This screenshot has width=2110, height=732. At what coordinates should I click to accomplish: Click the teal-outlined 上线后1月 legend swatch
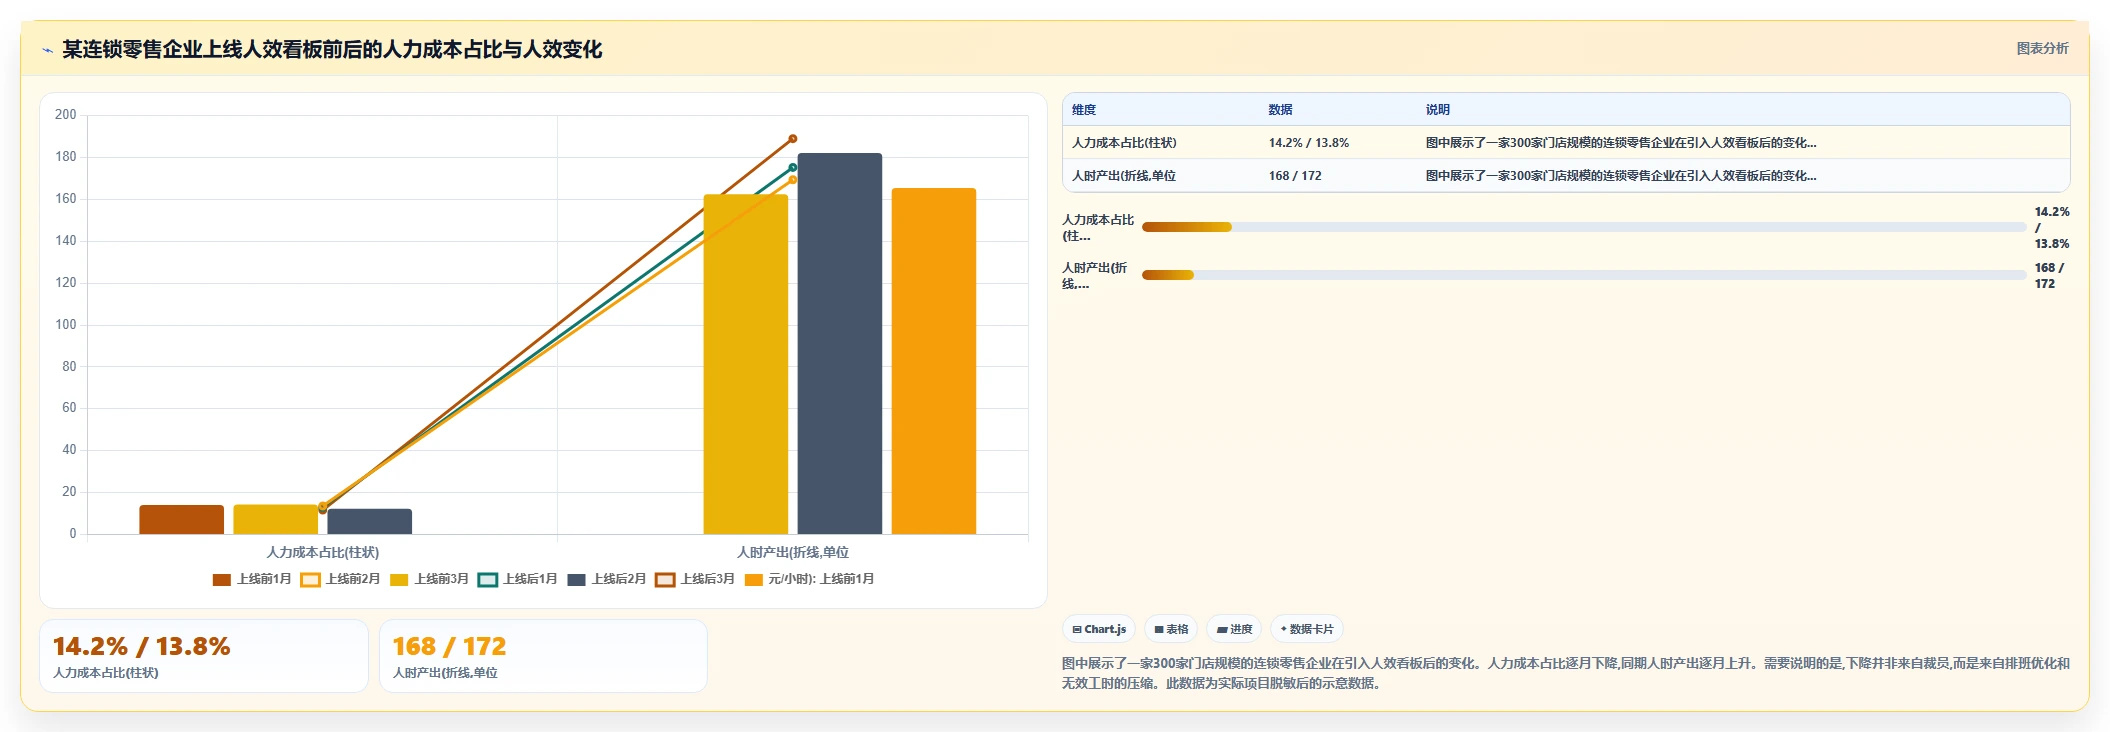click(x=488, y=580)
